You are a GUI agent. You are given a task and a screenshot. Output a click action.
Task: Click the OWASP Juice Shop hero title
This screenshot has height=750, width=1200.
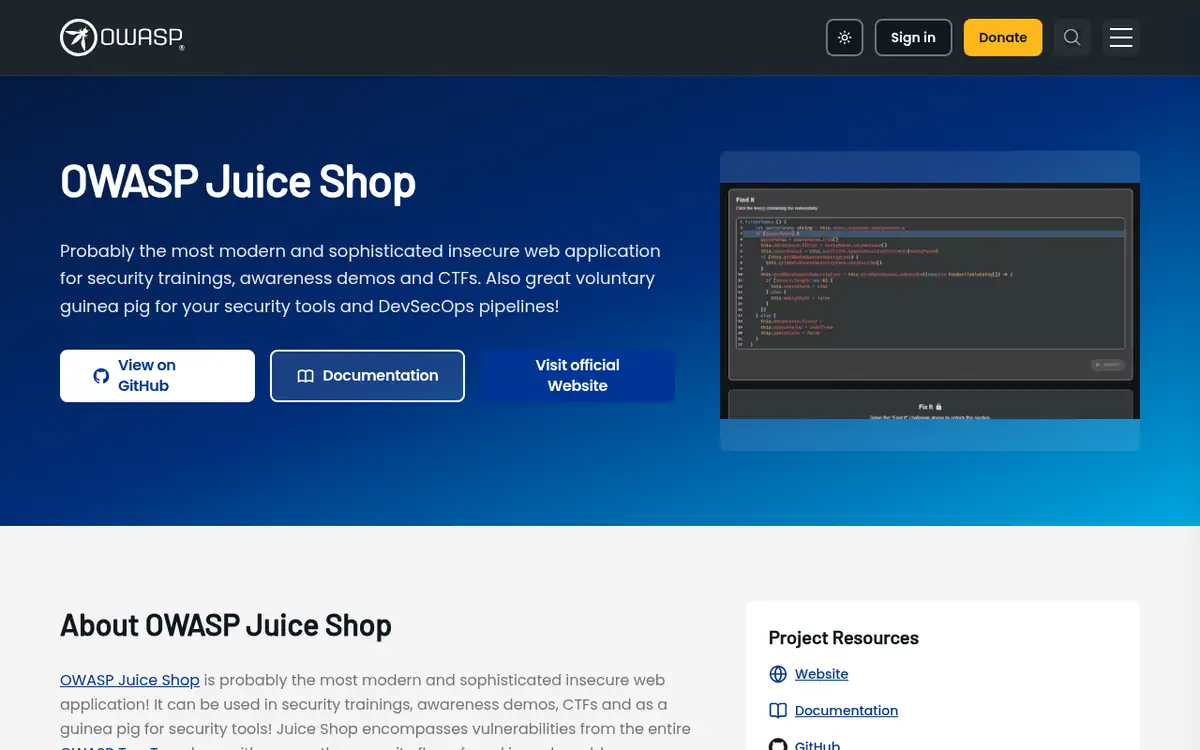coord(238,182)
